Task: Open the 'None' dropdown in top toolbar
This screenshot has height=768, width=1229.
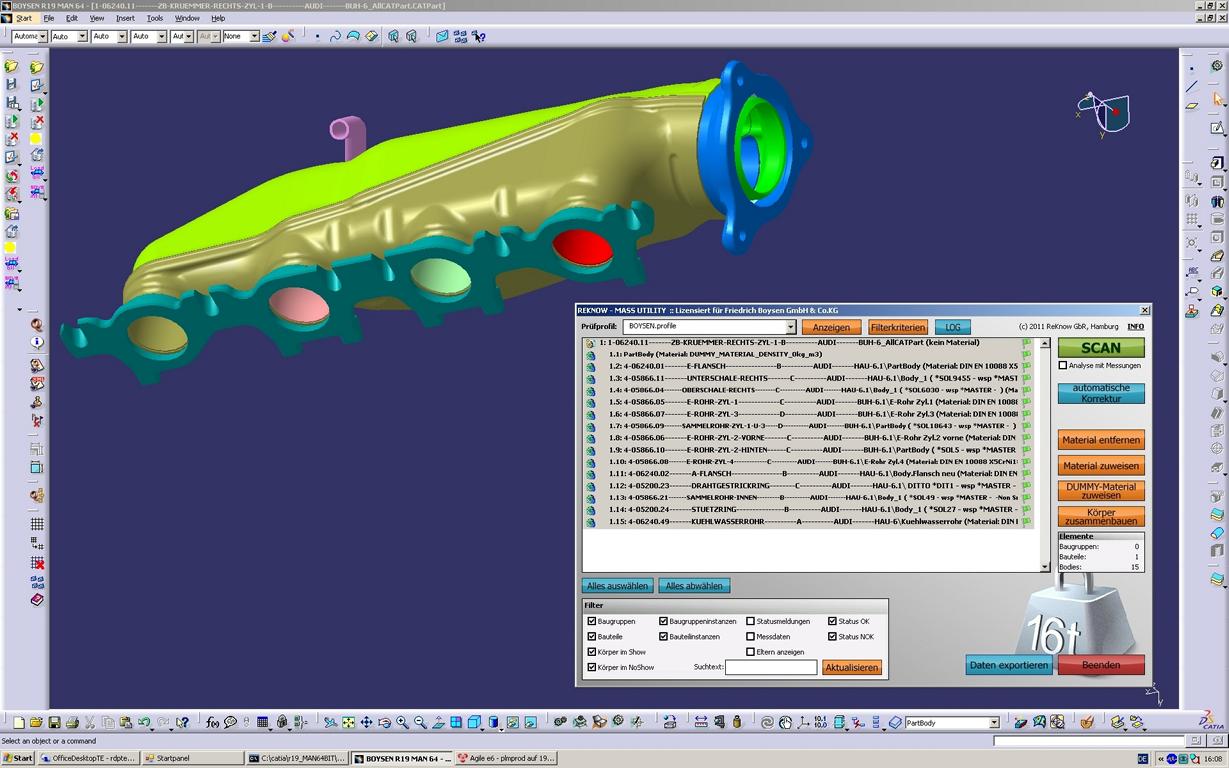Action: (x=254, y=36)
